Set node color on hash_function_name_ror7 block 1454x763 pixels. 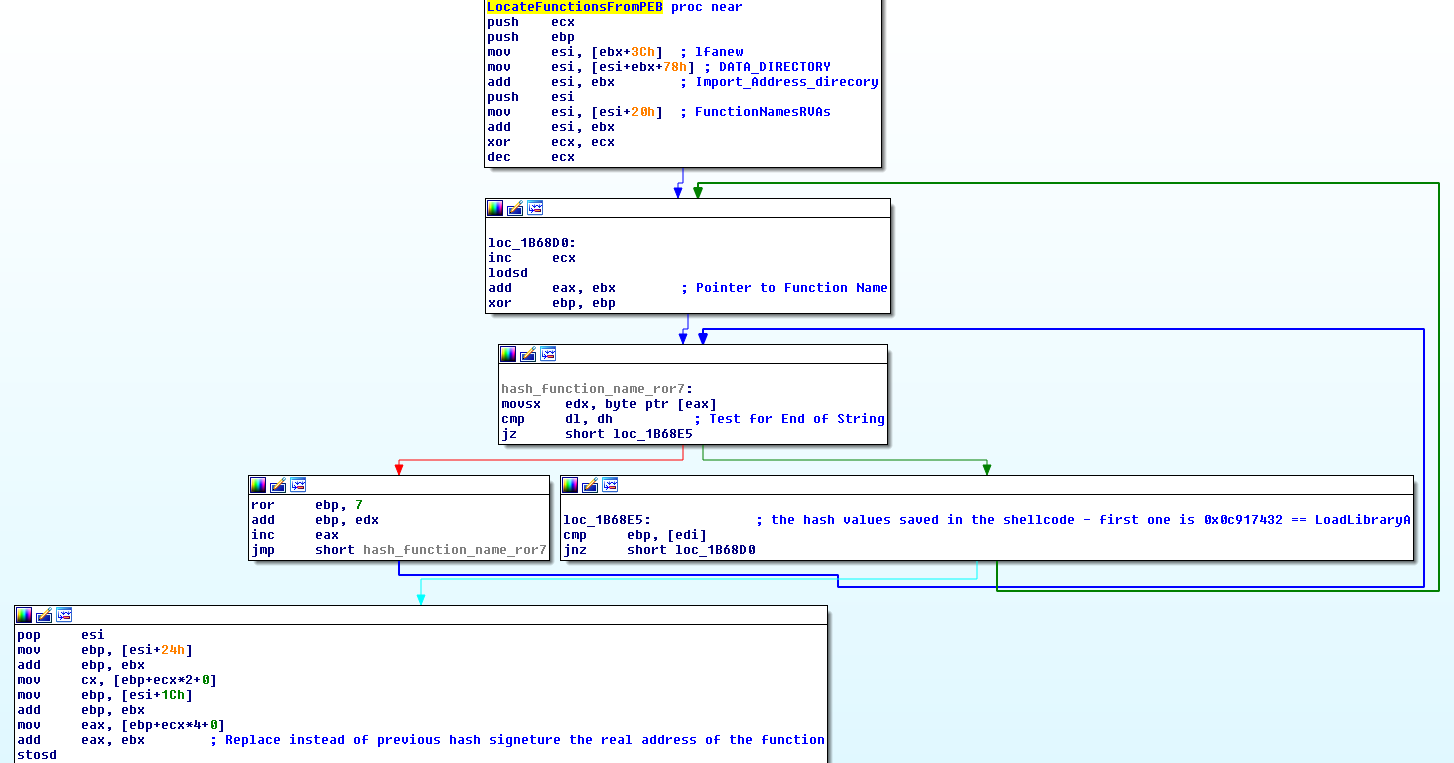[508, 354]
